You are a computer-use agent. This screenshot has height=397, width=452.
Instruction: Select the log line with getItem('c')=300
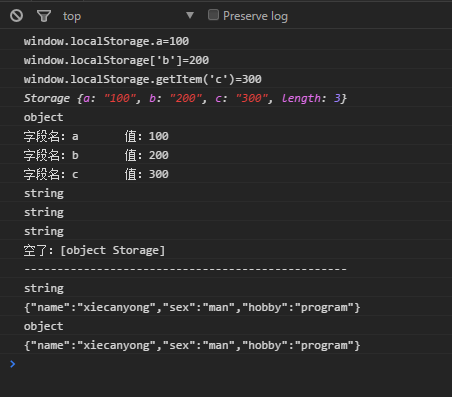click(x=142, y=79)
